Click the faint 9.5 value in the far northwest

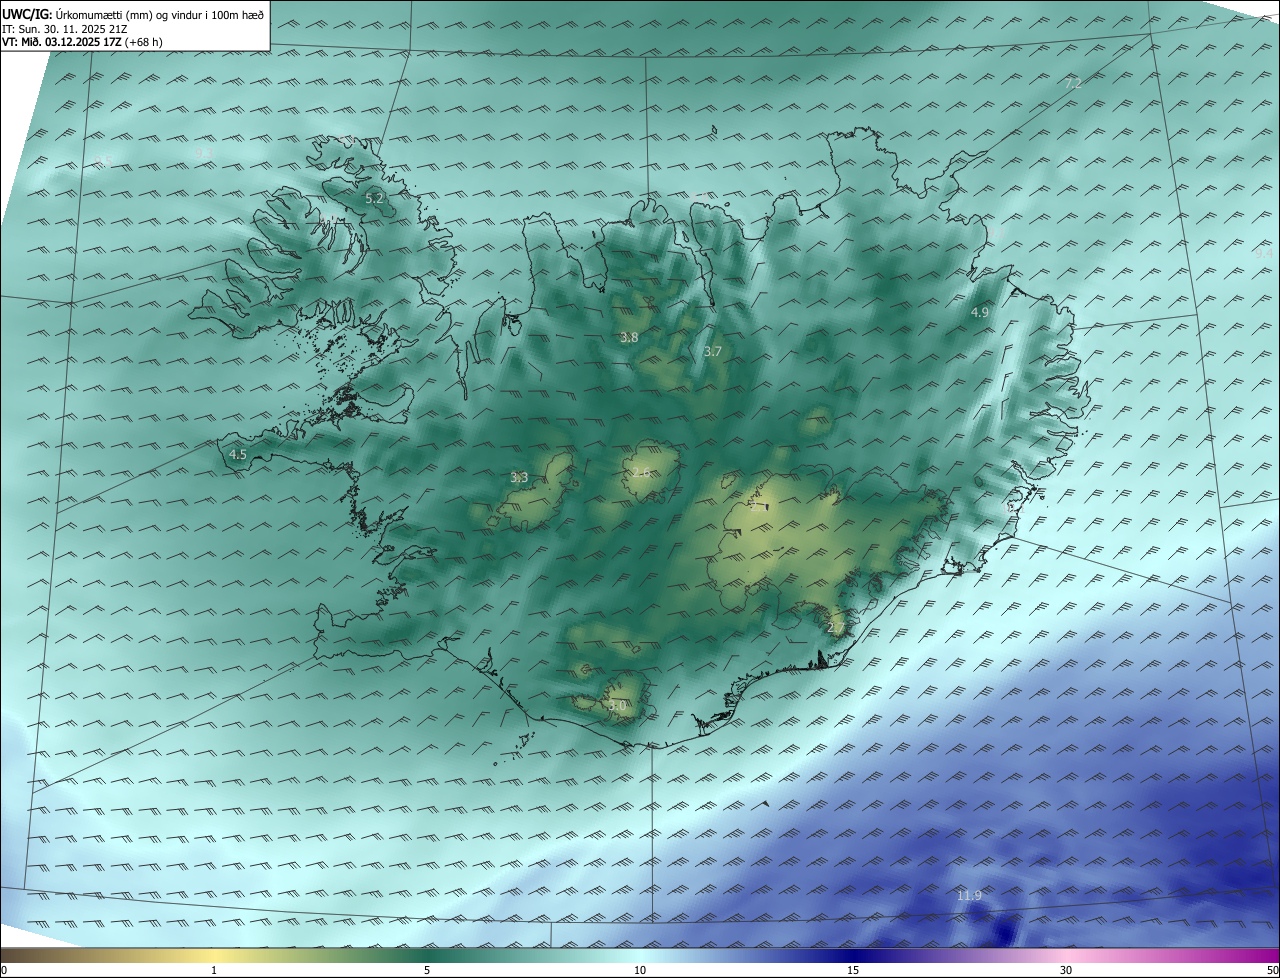click(x=103, y=161)
